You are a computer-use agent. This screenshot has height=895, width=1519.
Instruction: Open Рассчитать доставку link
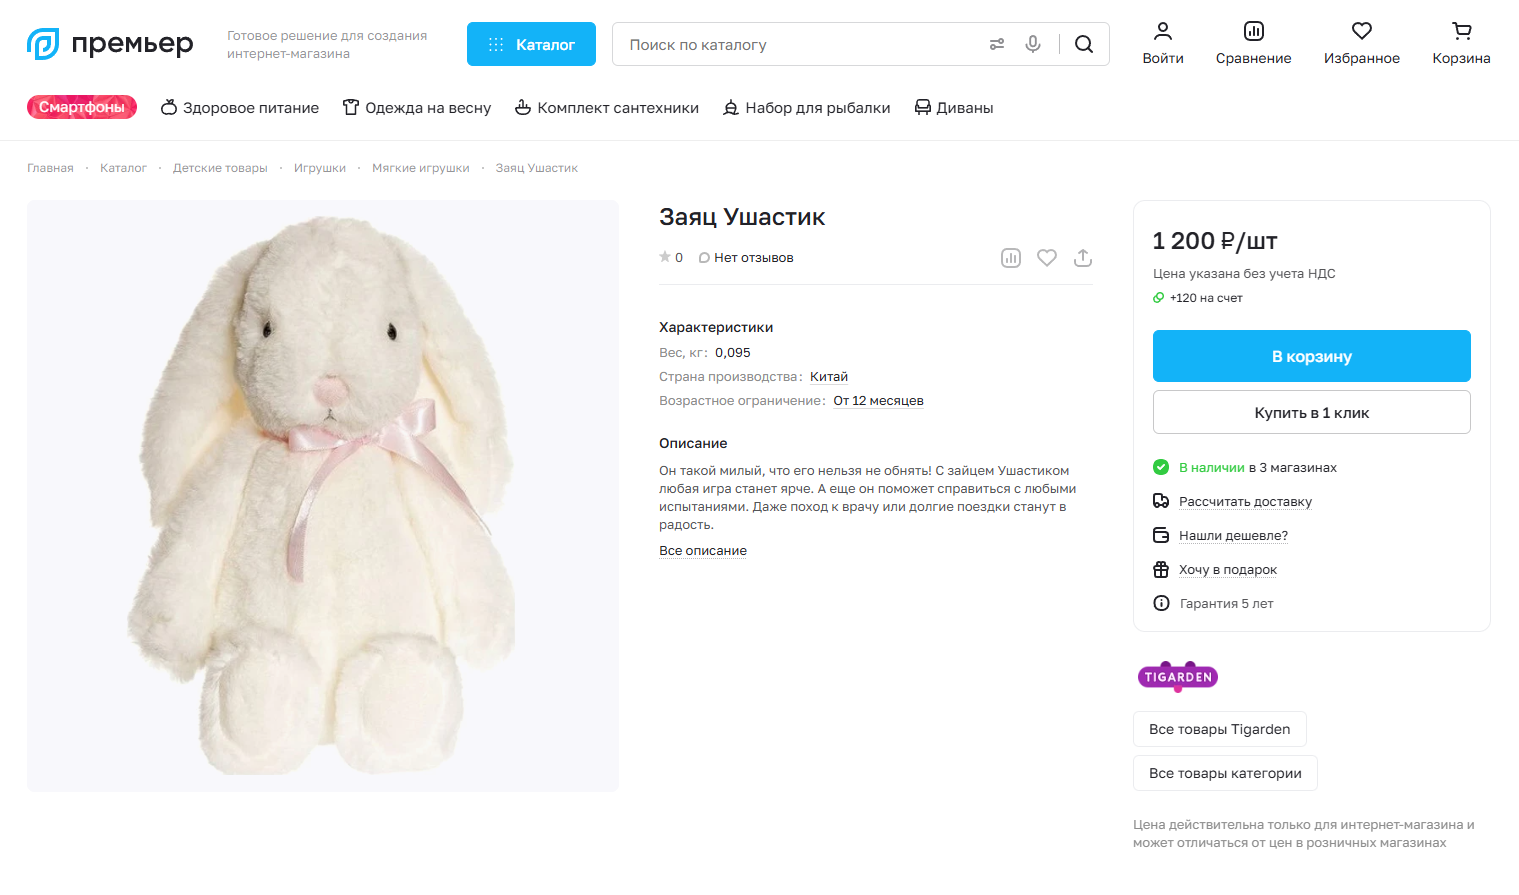(1245, 502)
